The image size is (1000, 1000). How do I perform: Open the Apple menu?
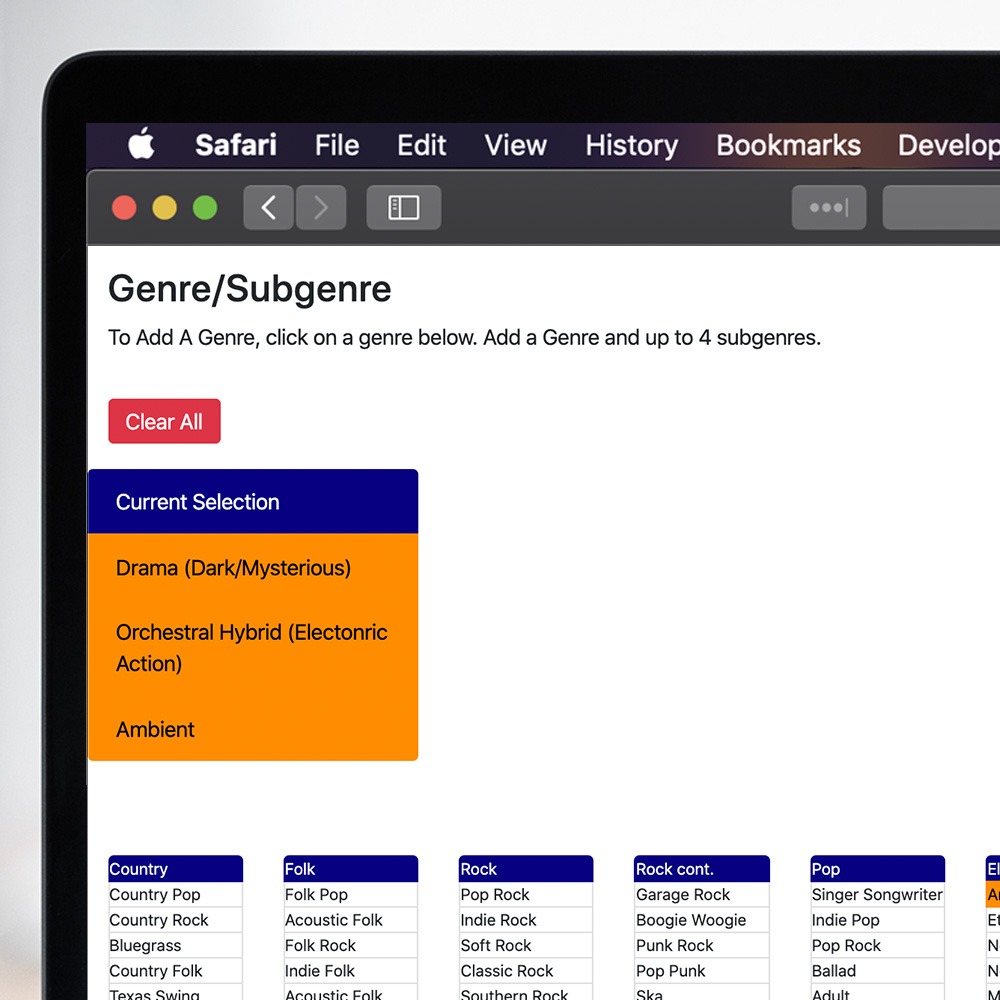pos(141,143)
